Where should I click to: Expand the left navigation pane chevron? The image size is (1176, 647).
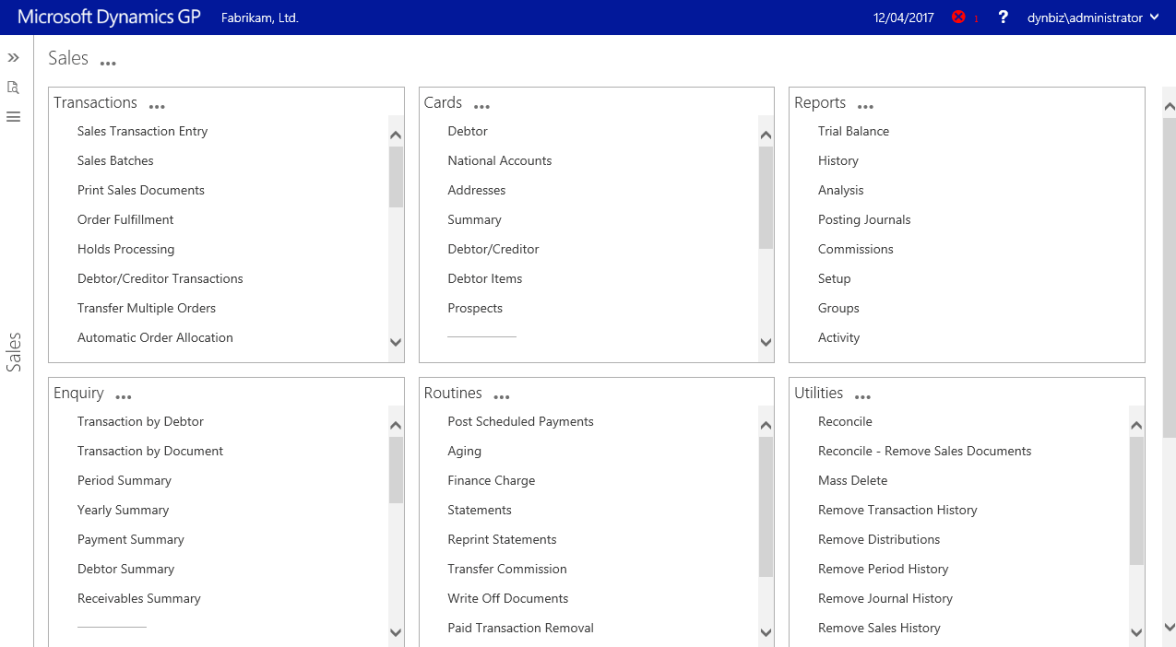click(14, 59)
